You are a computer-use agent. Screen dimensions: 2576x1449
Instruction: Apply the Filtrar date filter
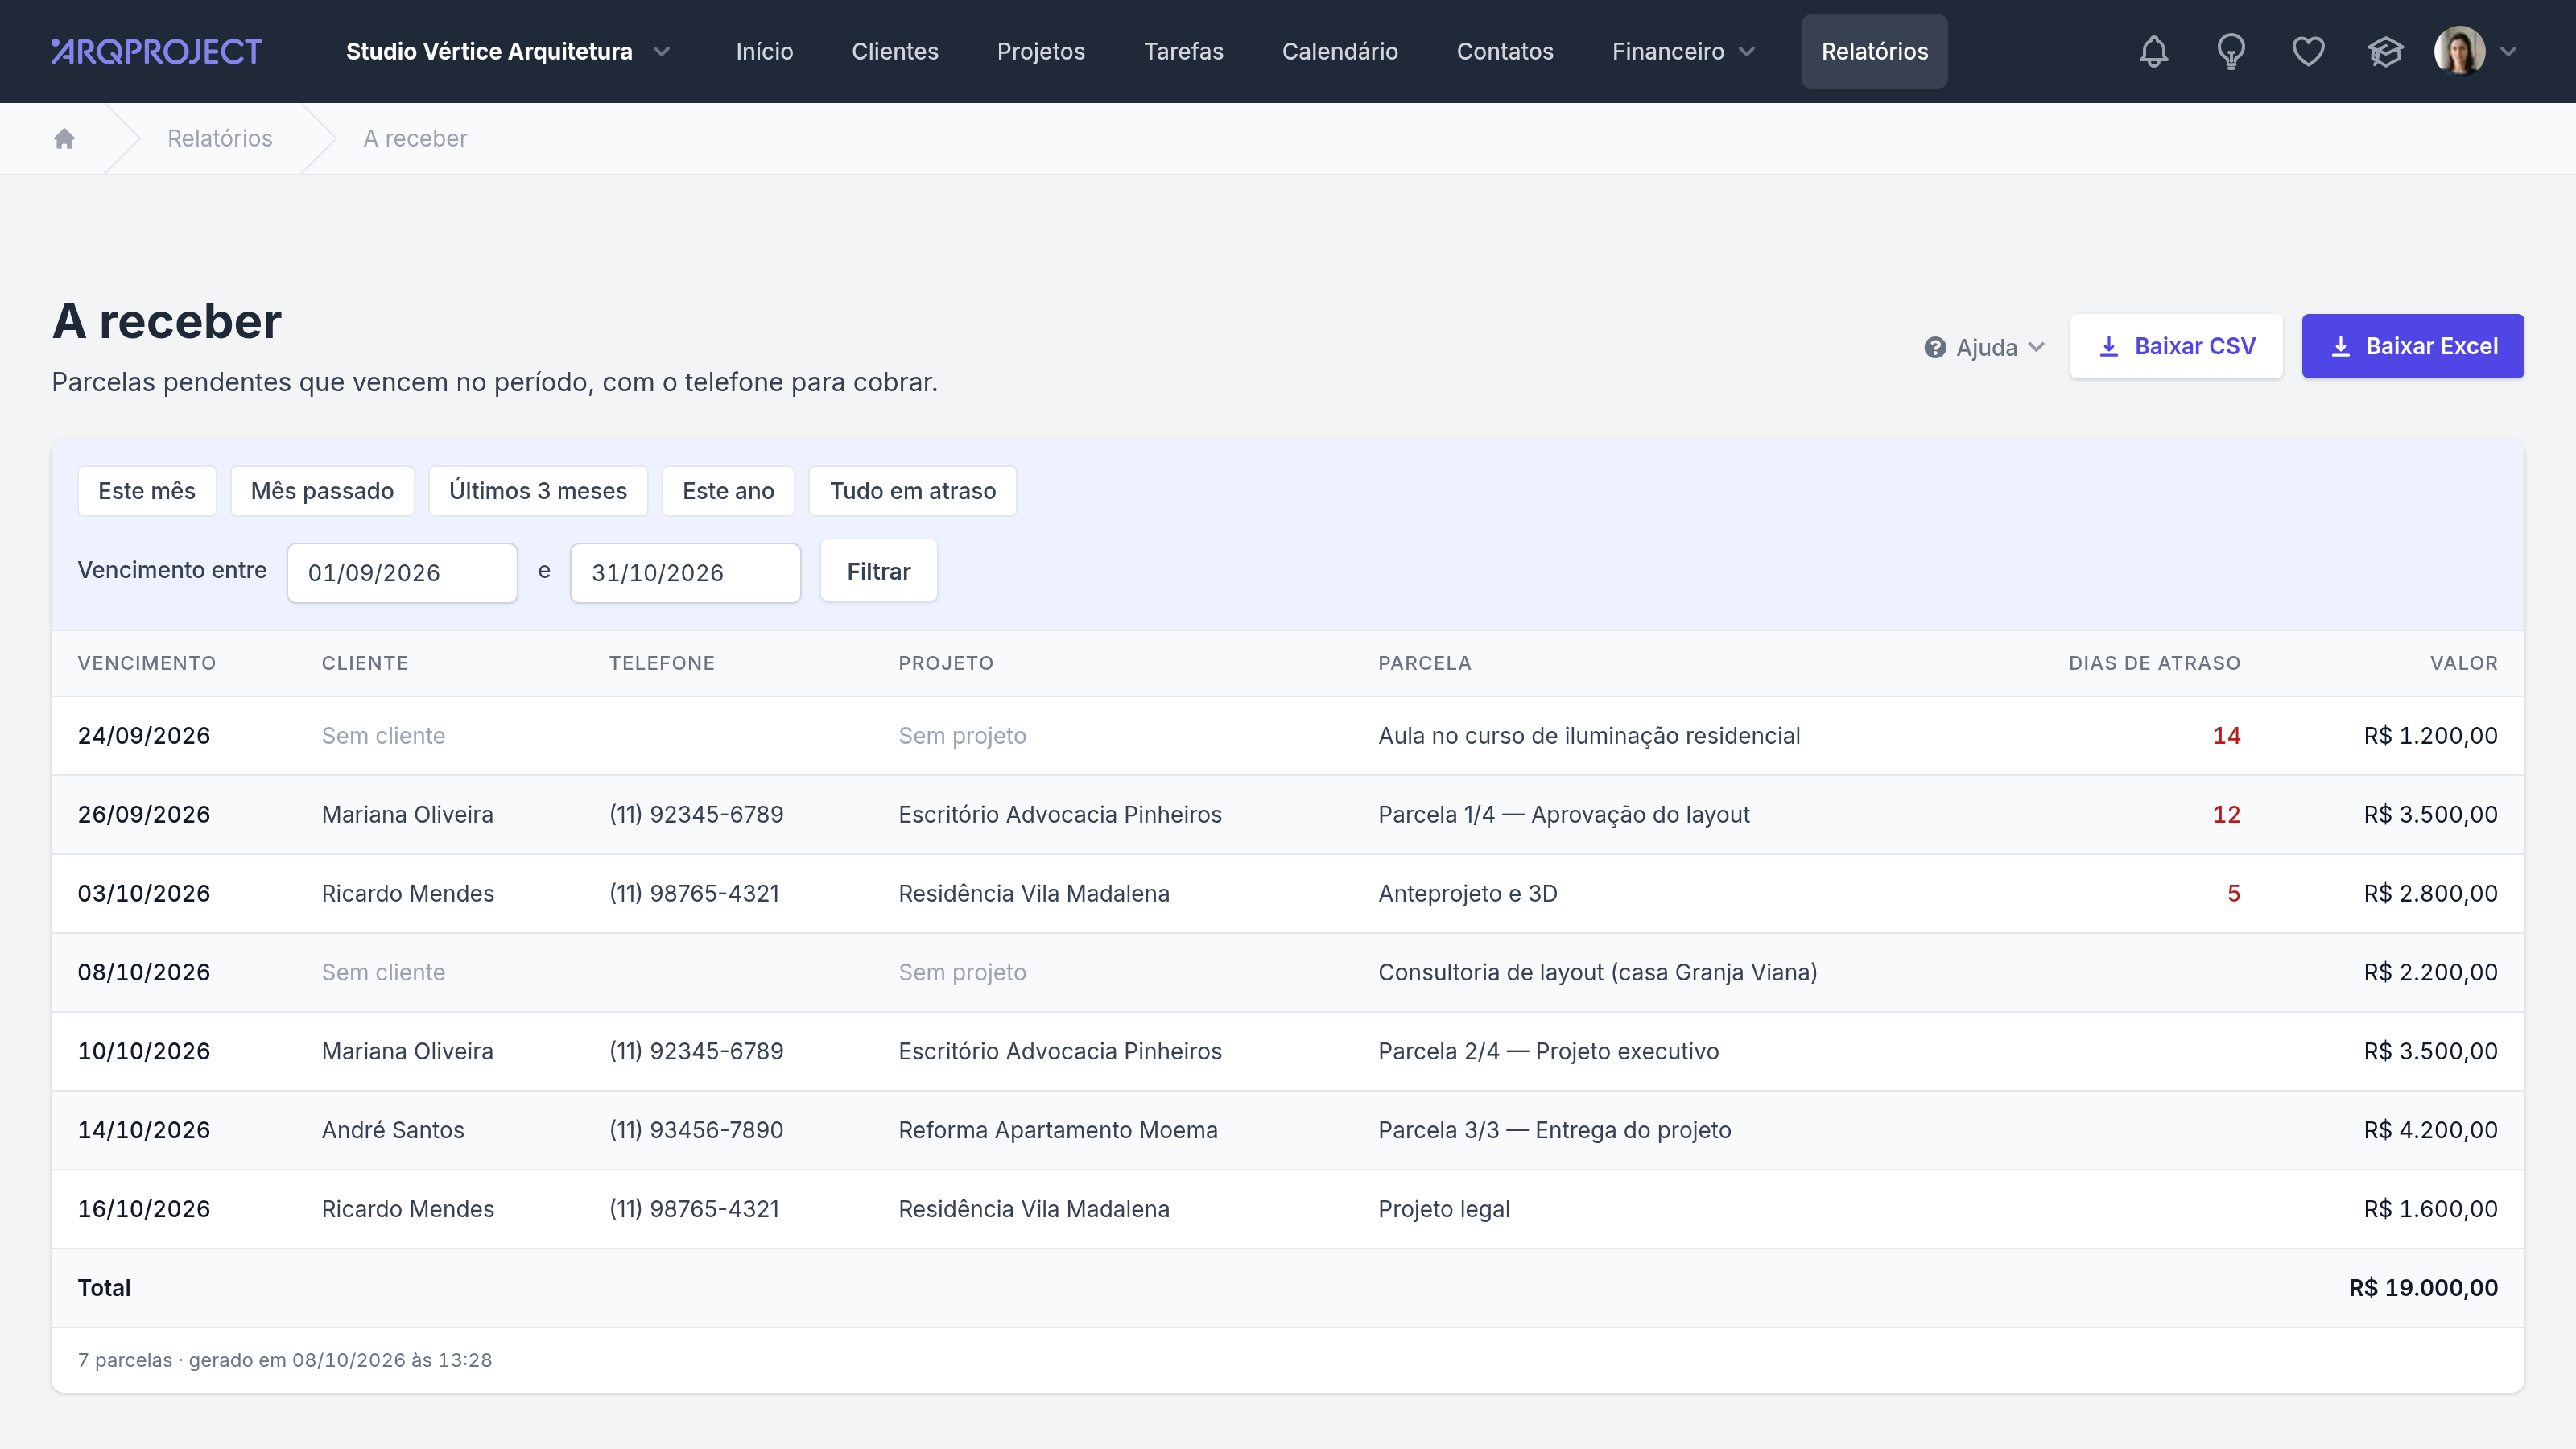[878, 571]
